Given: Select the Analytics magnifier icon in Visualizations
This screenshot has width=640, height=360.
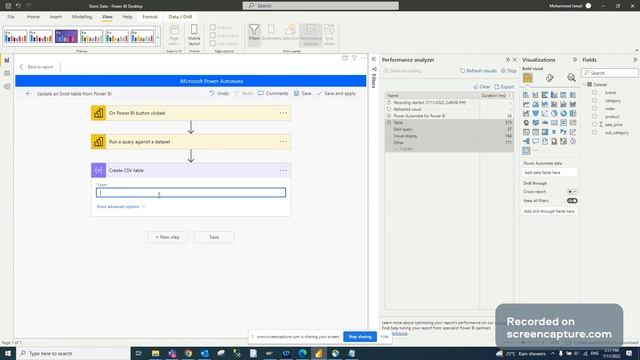Looking at the screenshot, I should pyautogui.click(x=571, y=78).
